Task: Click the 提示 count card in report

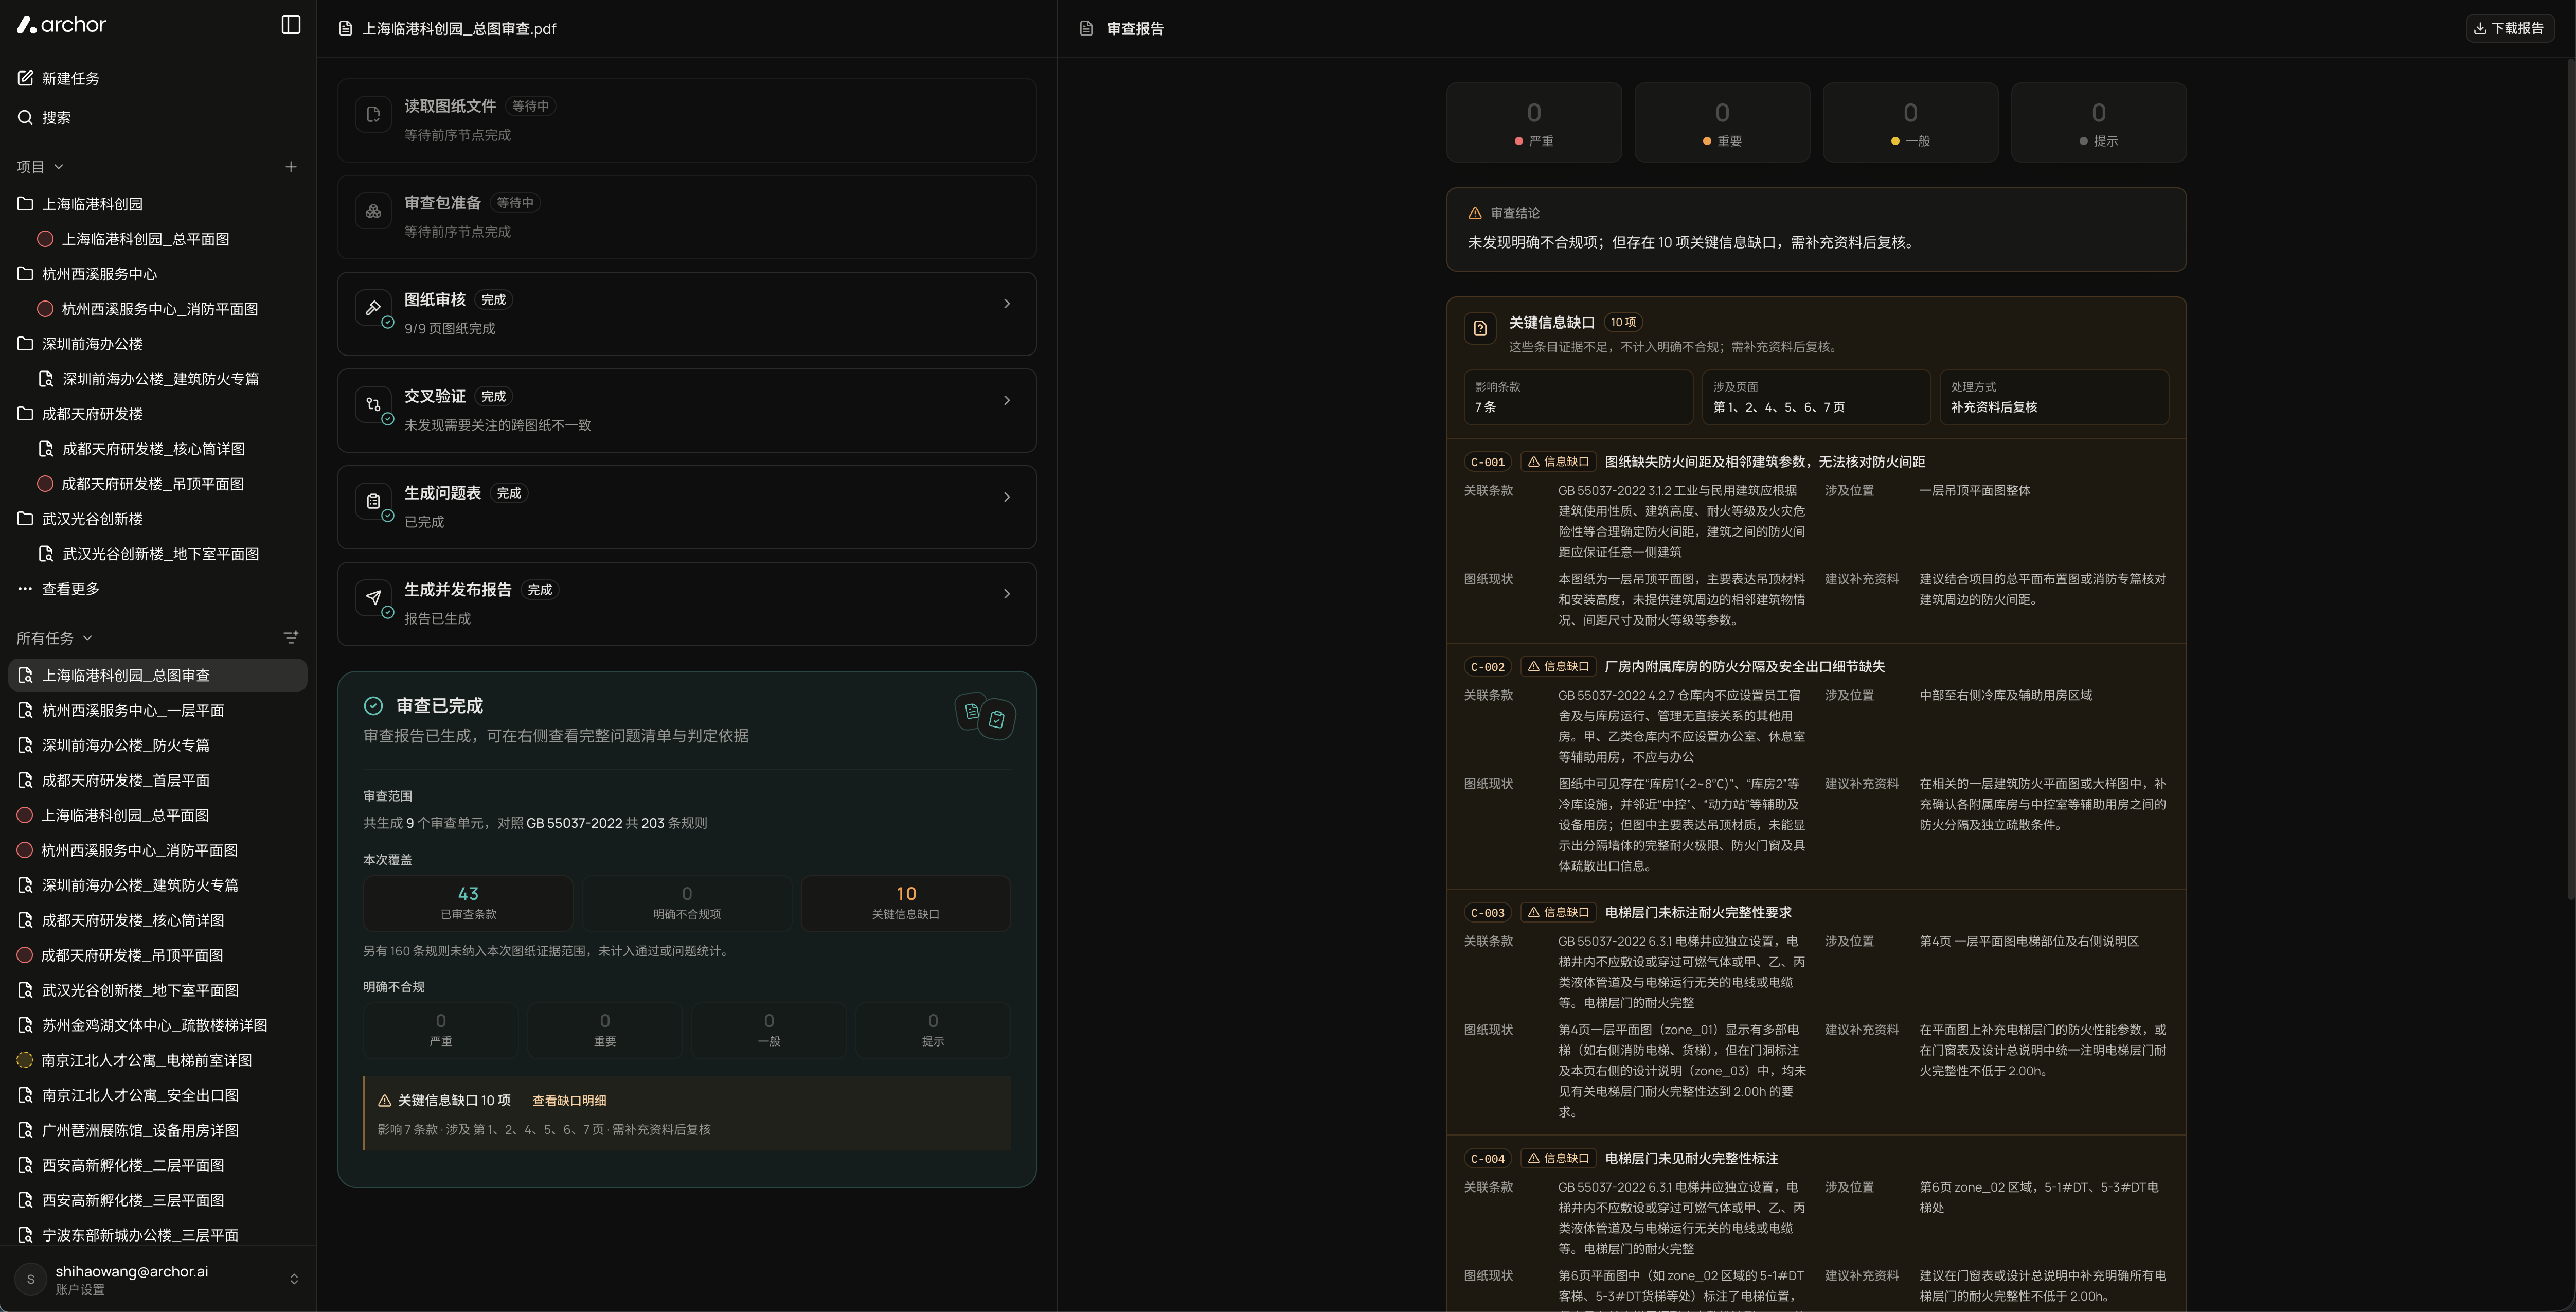Action: (2098, 122)
